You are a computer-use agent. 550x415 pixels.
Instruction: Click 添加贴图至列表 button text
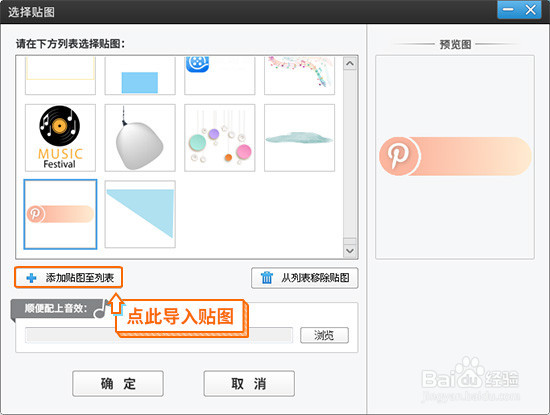pos(80,278)
